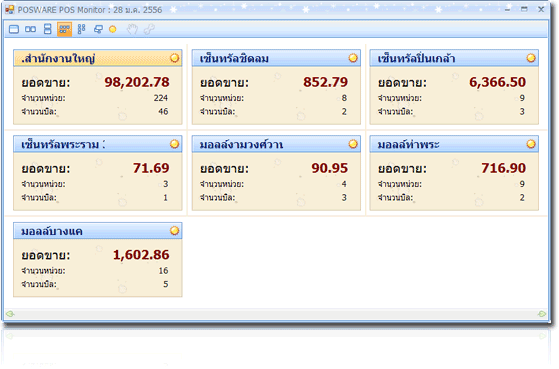This screenshot has height=369, width=559.
Task: Click the yellow sun toolbar icon
Action: pos(113,29)
